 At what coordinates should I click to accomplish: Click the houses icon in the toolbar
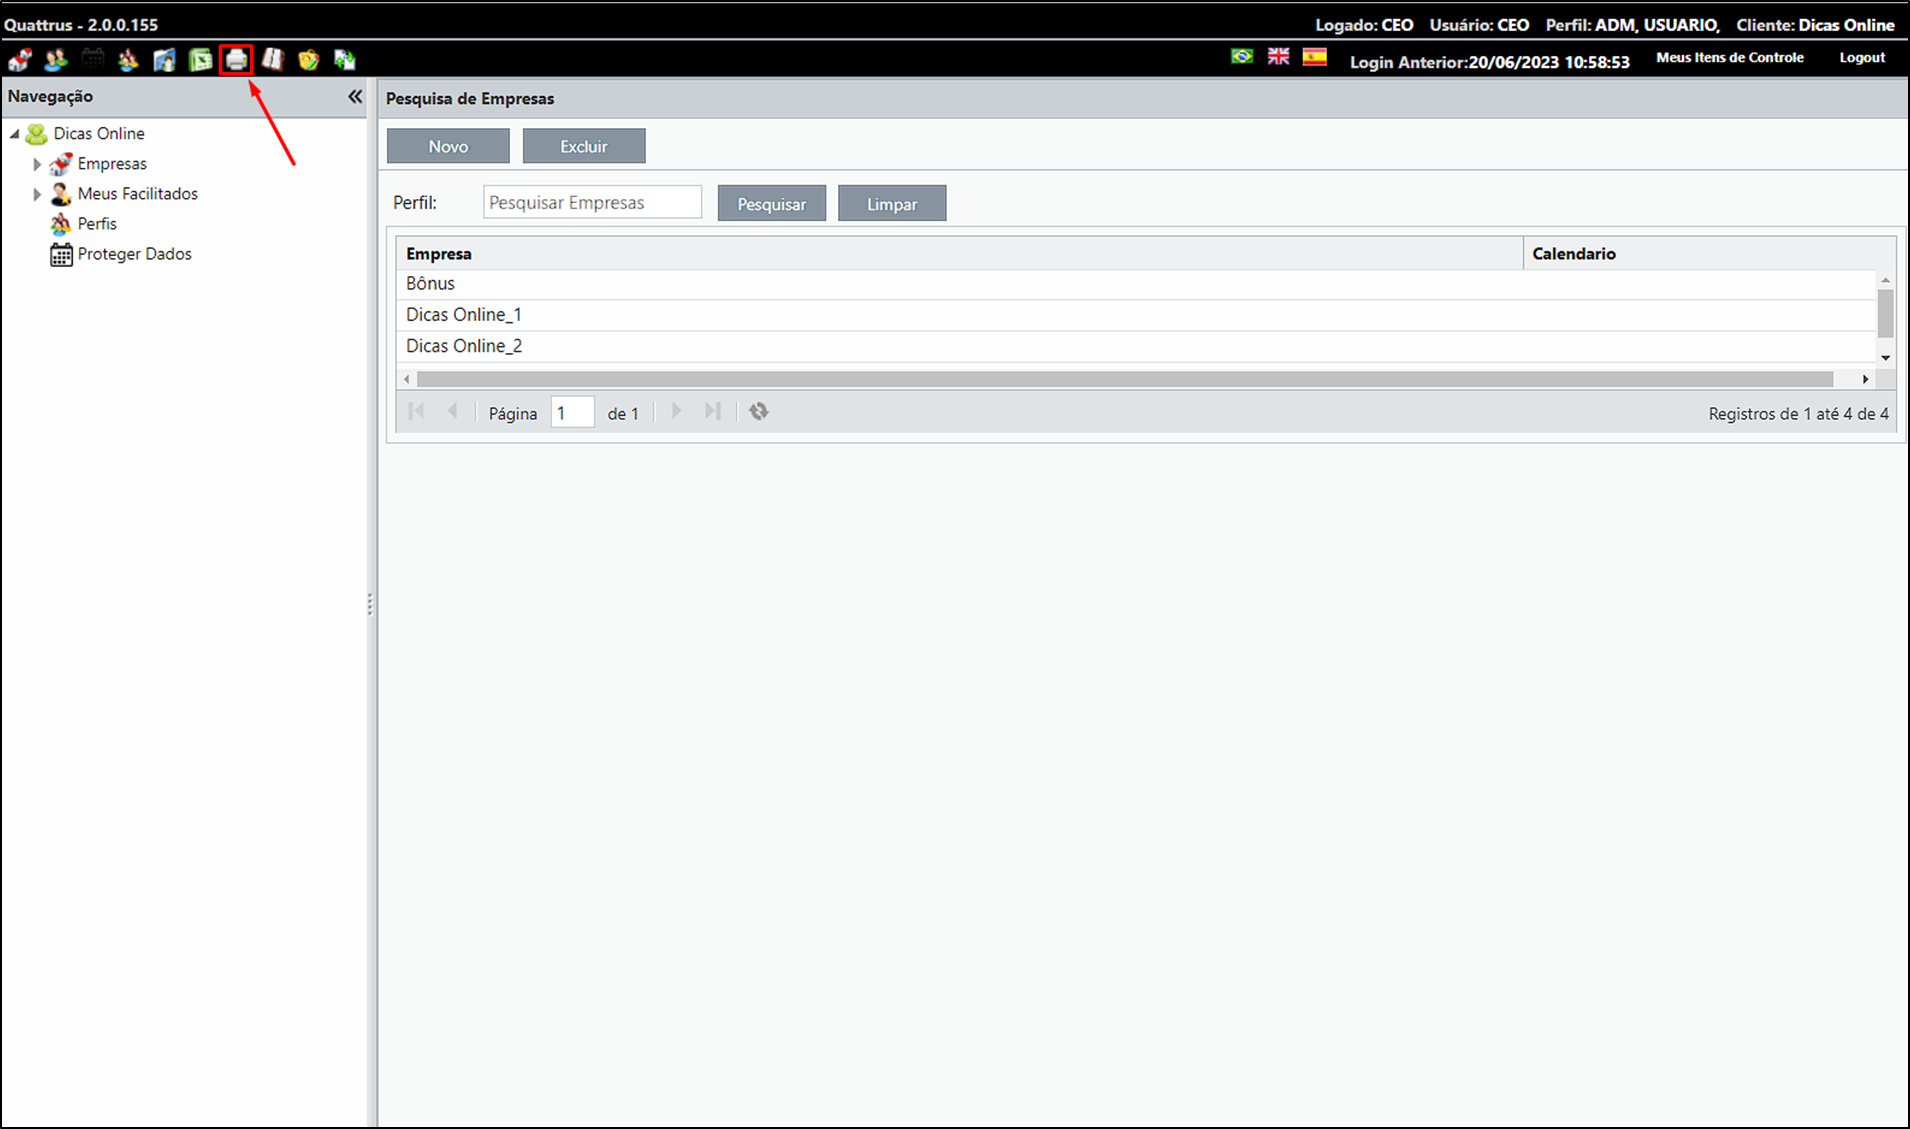click(20, 60)
